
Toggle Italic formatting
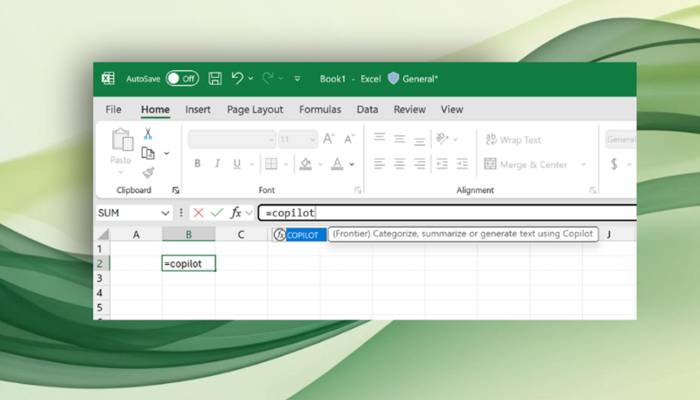[x=217, y=164]
